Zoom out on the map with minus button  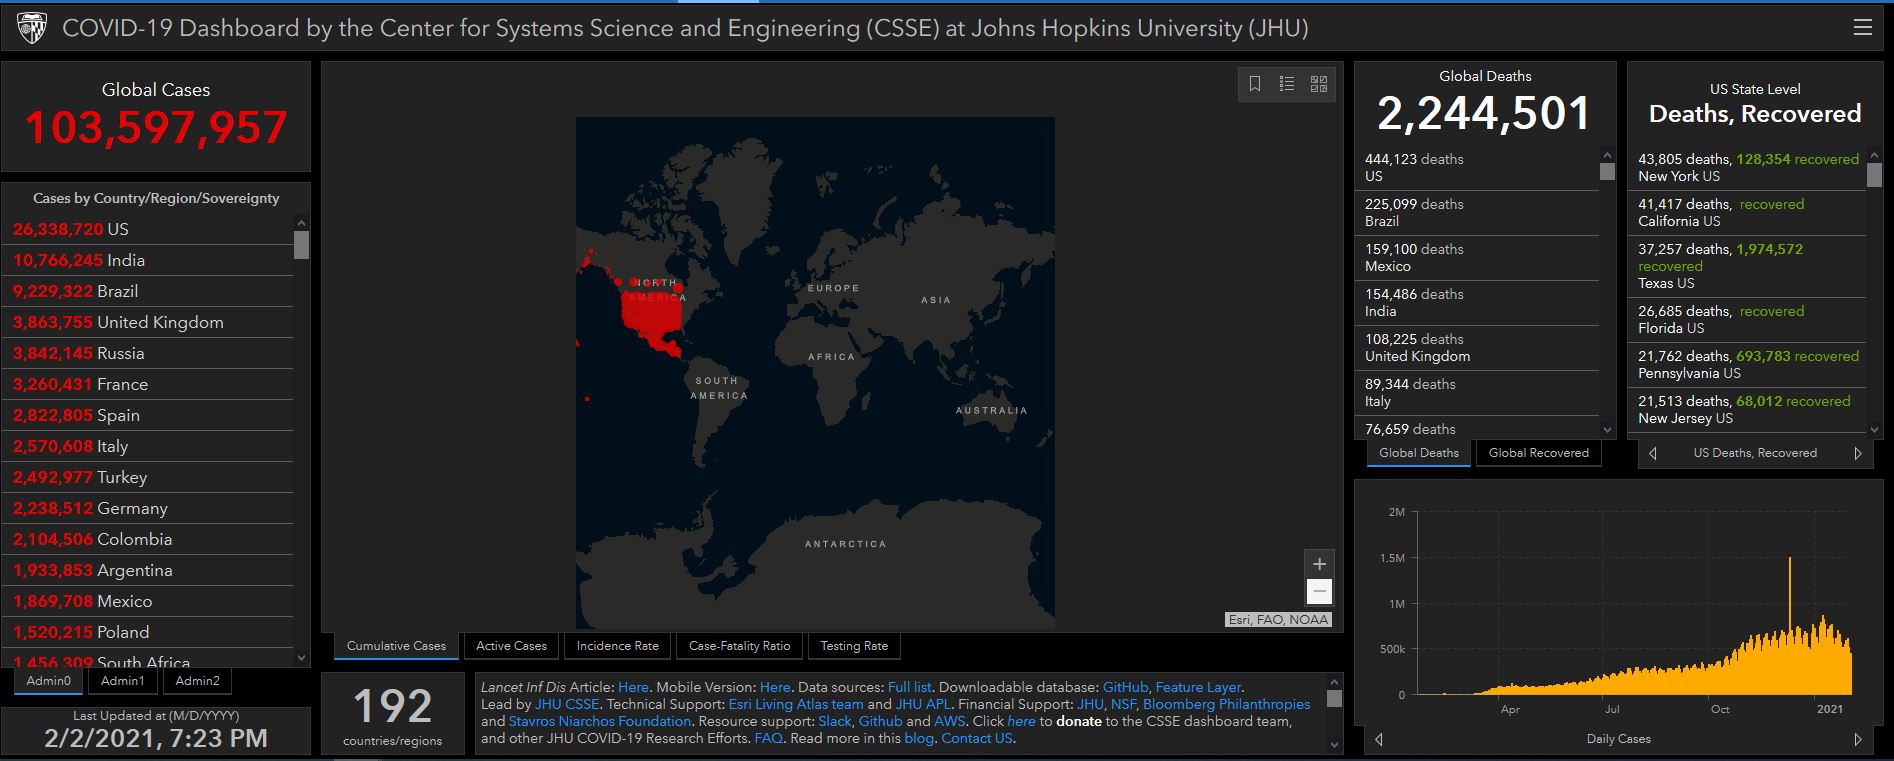(x=1319, y=592)
